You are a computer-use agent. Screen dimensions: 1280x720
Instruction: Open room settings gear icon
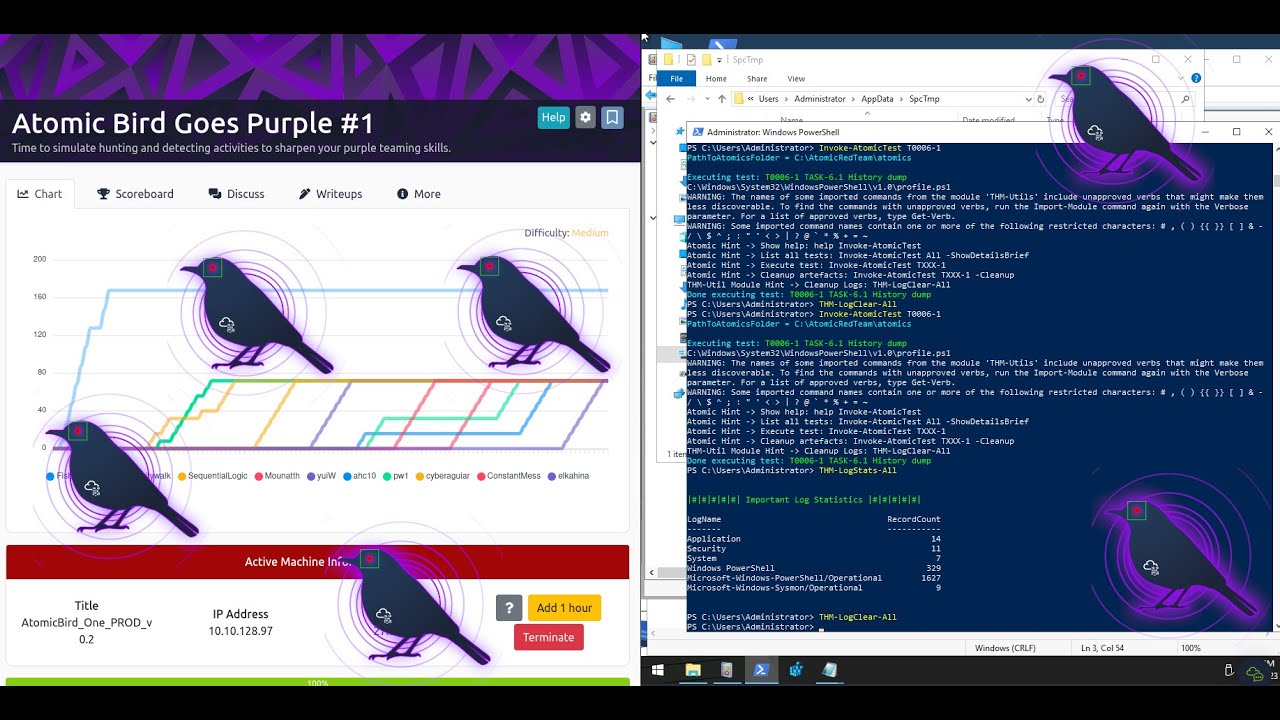click(586, 117)
